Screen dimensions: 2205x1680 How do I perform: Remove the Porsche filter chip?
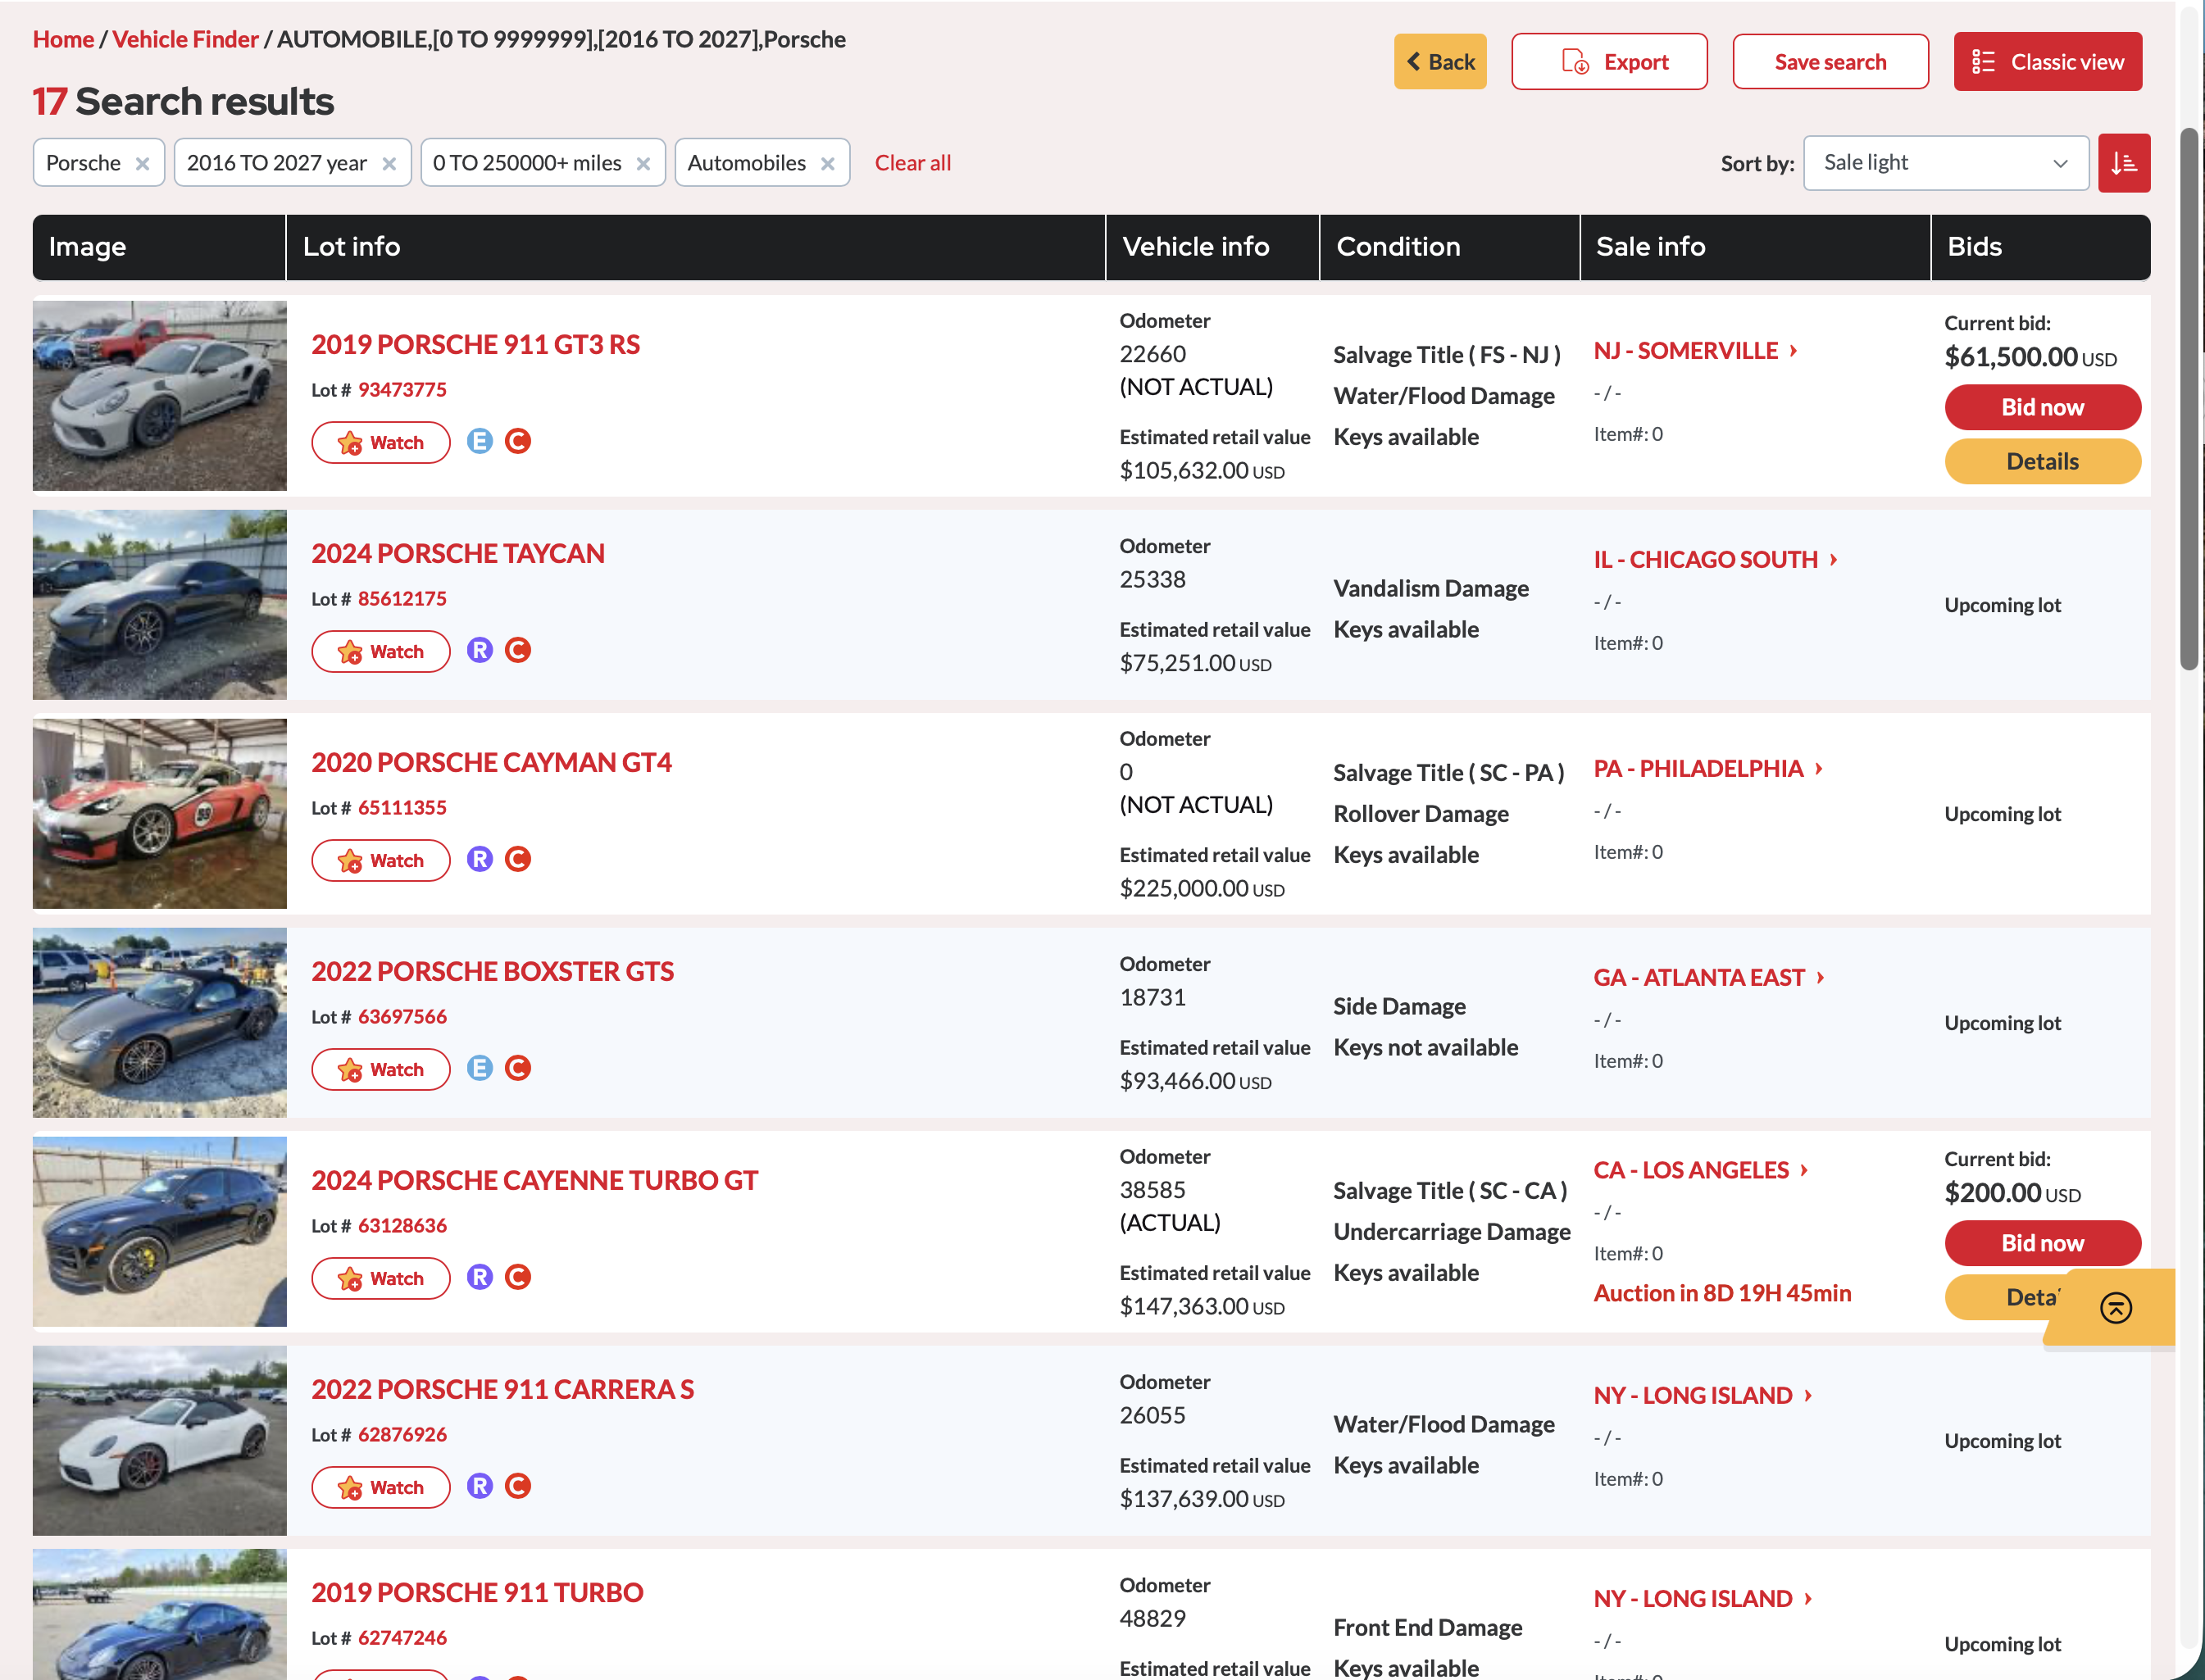143,164
